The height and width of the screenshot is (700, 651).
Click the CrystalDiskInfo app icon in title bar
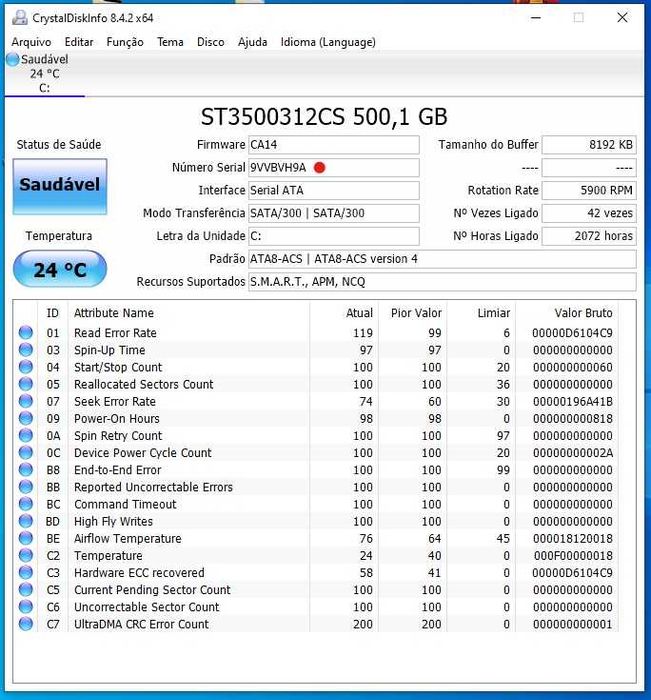20,18
